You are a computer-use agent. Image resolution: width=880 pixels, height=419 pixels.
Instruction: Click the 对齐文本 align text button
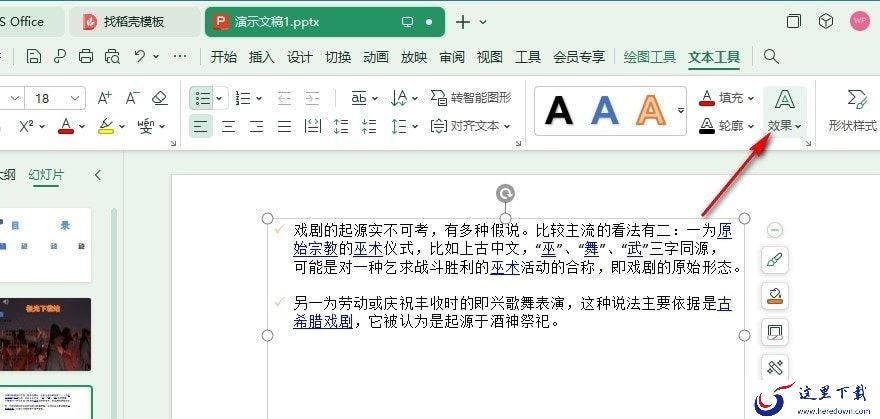470,126
